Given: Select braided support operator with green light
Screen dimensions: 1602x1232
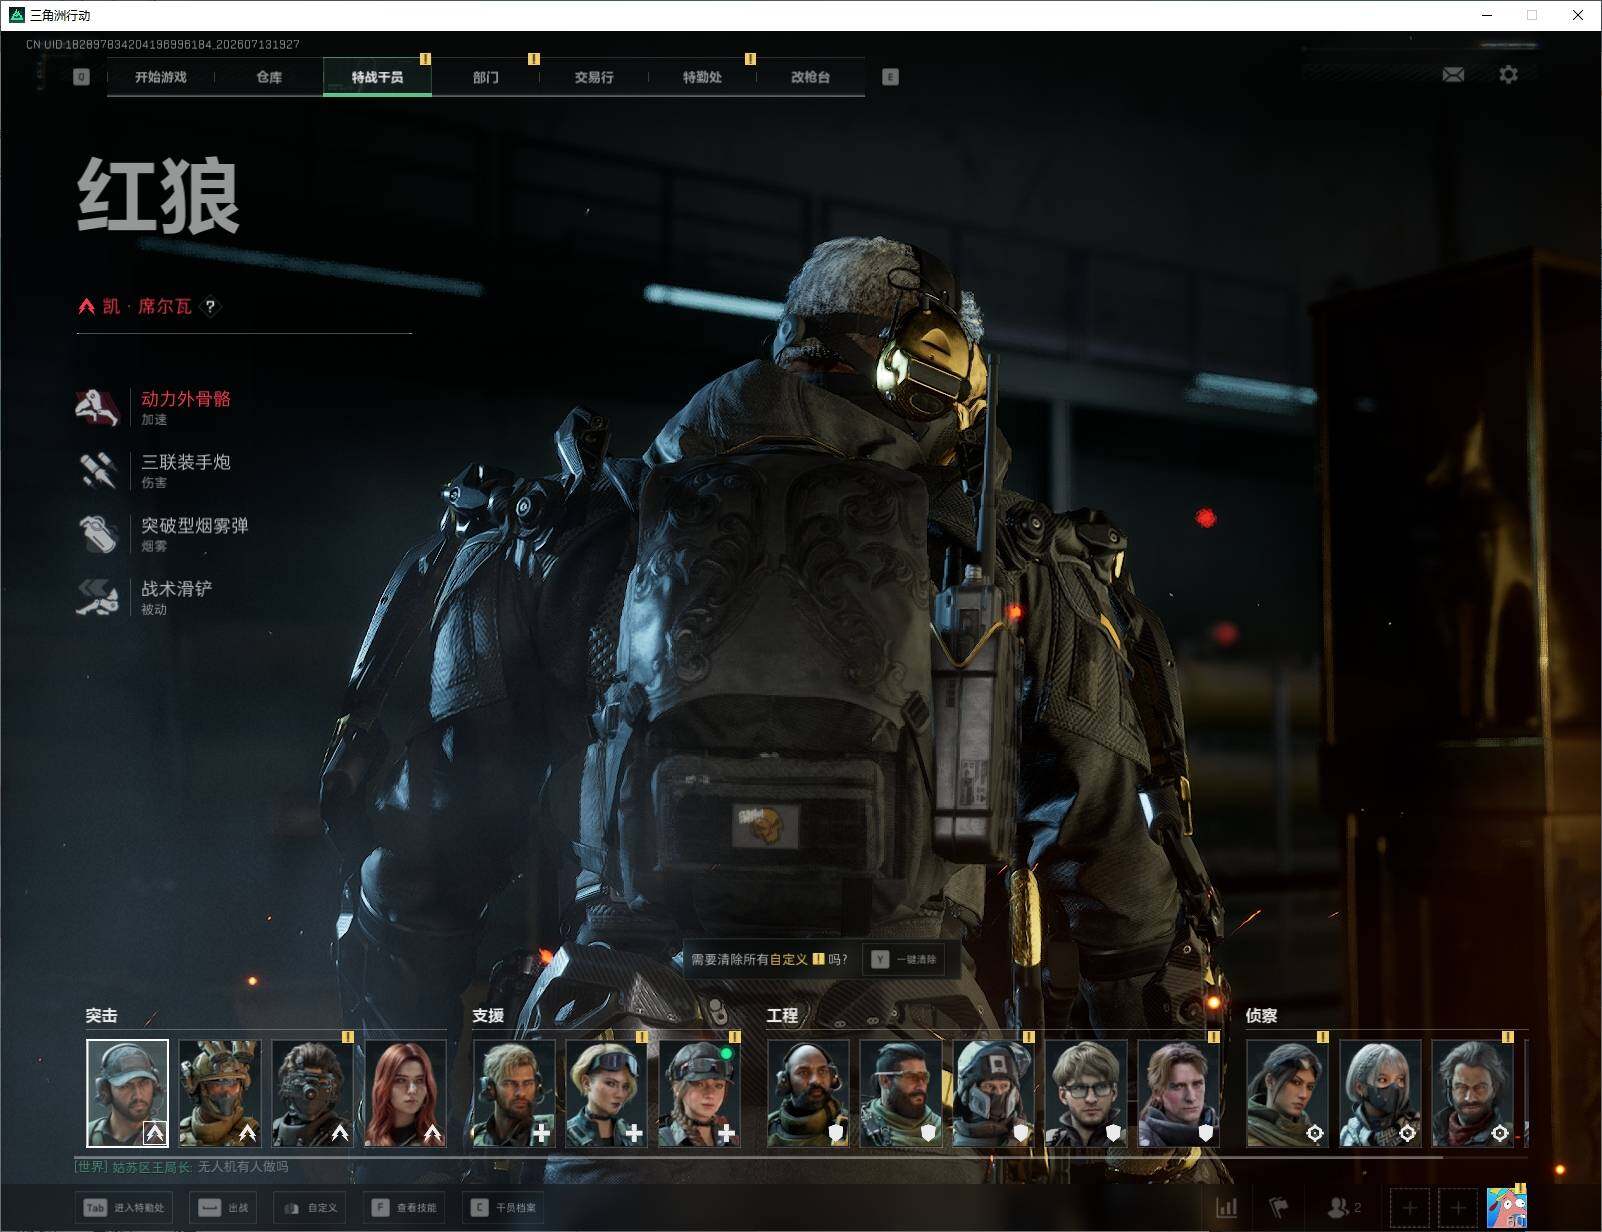Looking at the screenshot, I should [x=699, y=1093].
